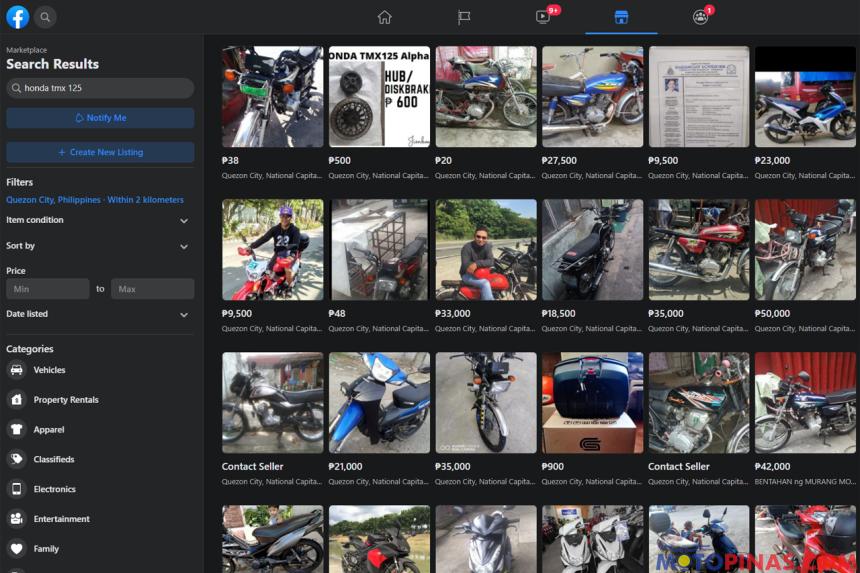Open the Classifieds category

pyautogui.click(x=54, y=459)
